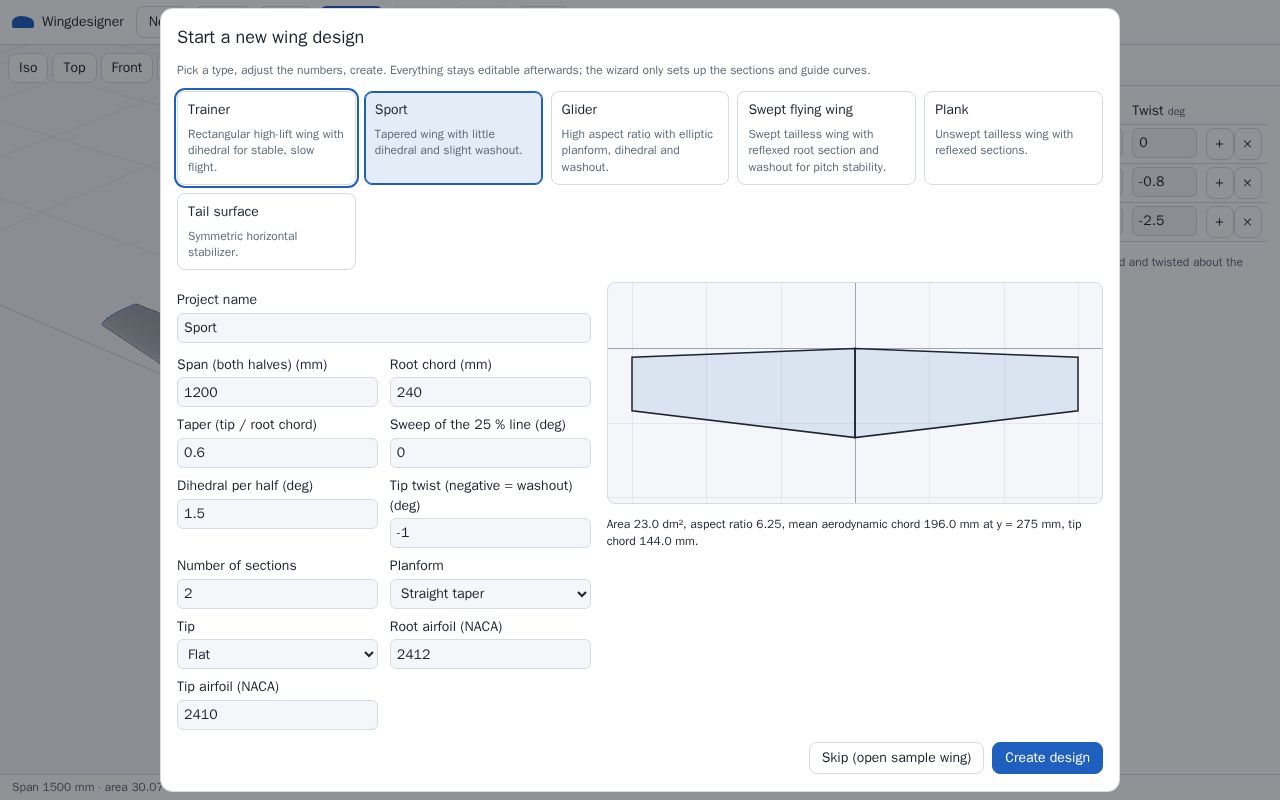Screen dimensions: 1280x800
Task: Edit the Root airfoil (NACA) field
Action: (x=490, y=654)
